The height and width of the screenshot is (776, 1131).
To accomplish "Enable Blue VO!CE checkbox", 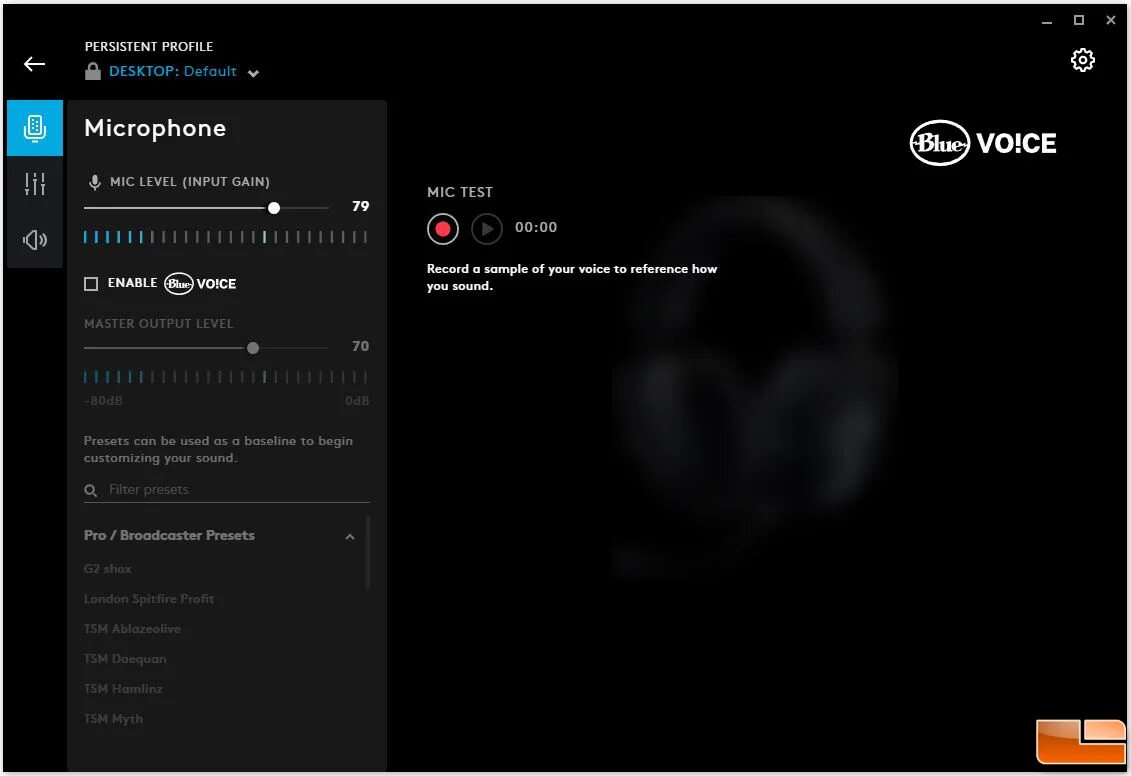I will [x=91, y=283].
